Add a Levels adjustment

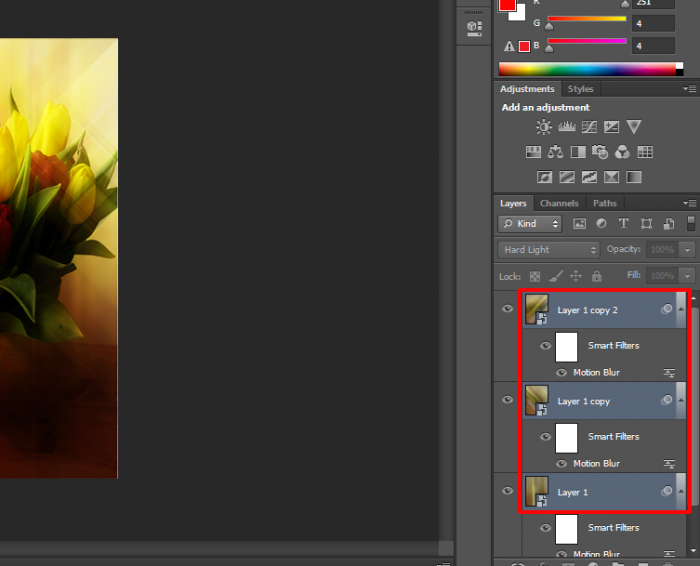pos(567,127)
